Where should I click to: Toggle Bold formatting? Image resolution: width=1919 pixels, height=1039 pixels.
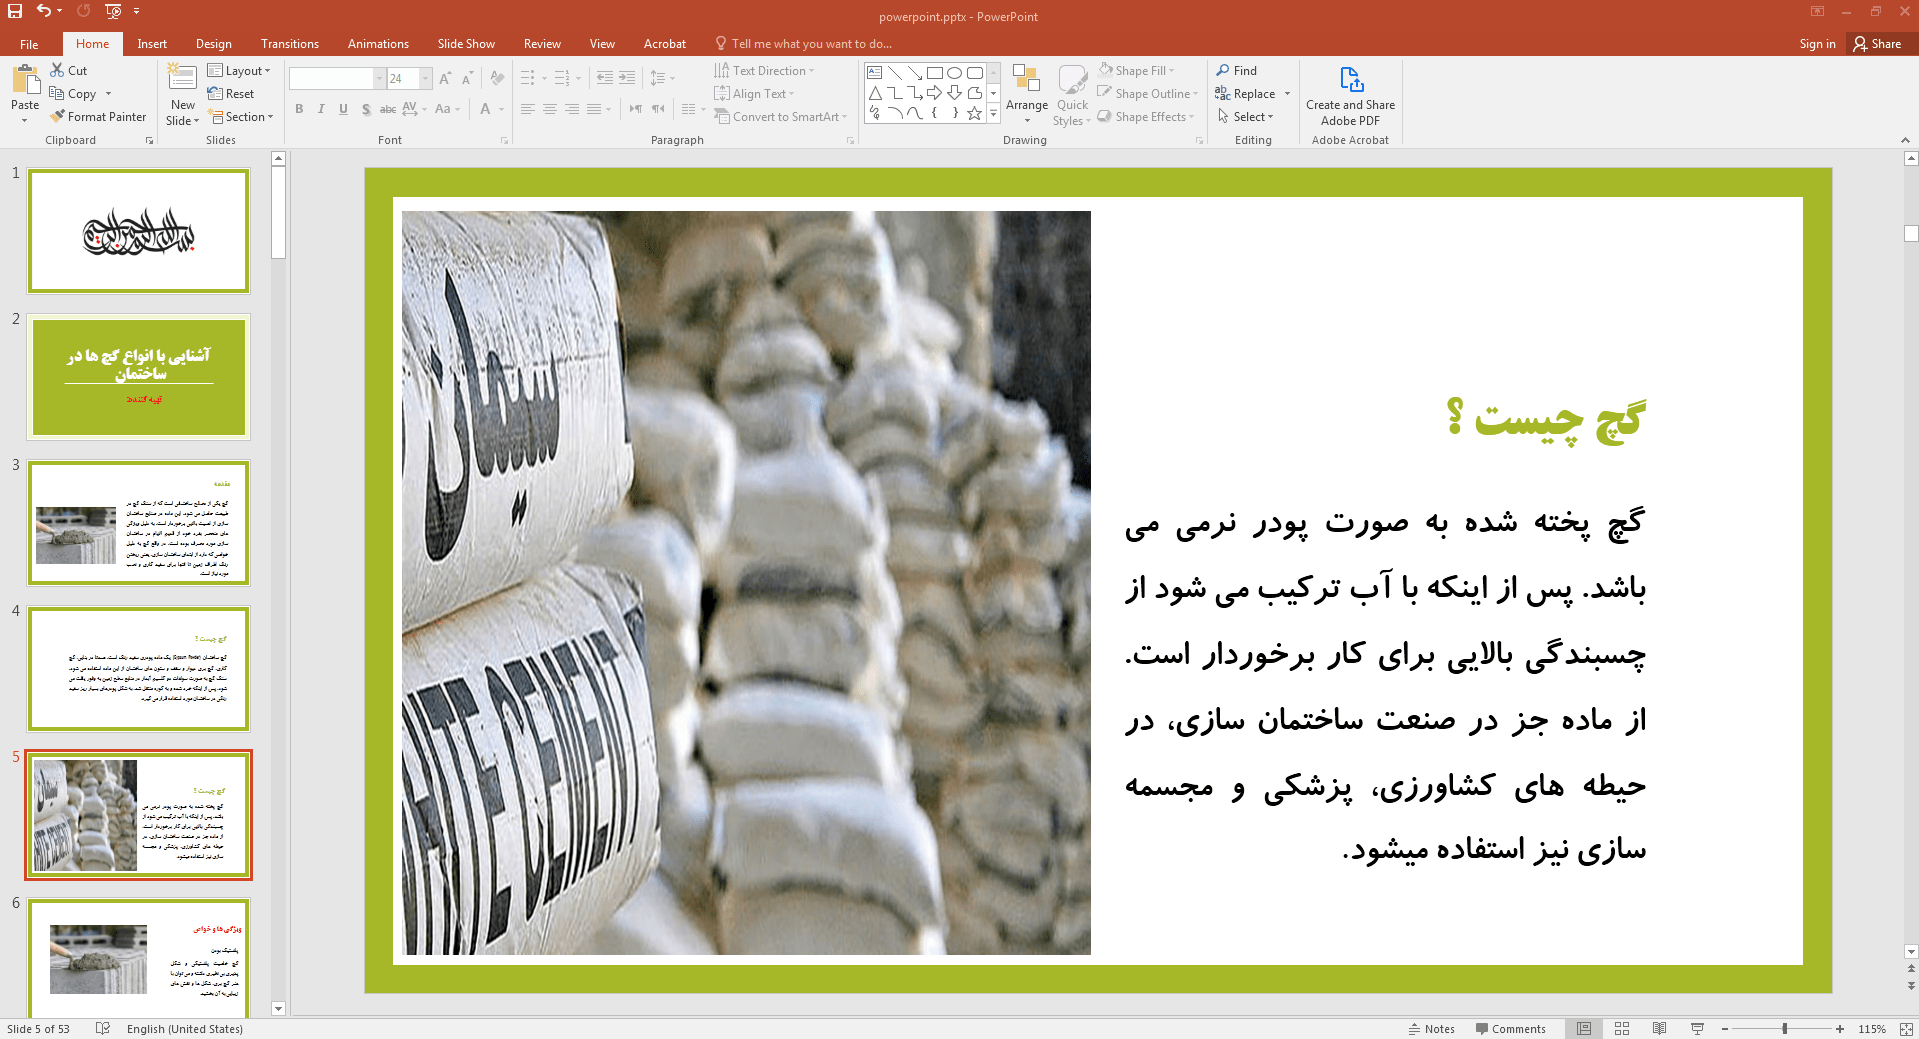coord(298,109)
